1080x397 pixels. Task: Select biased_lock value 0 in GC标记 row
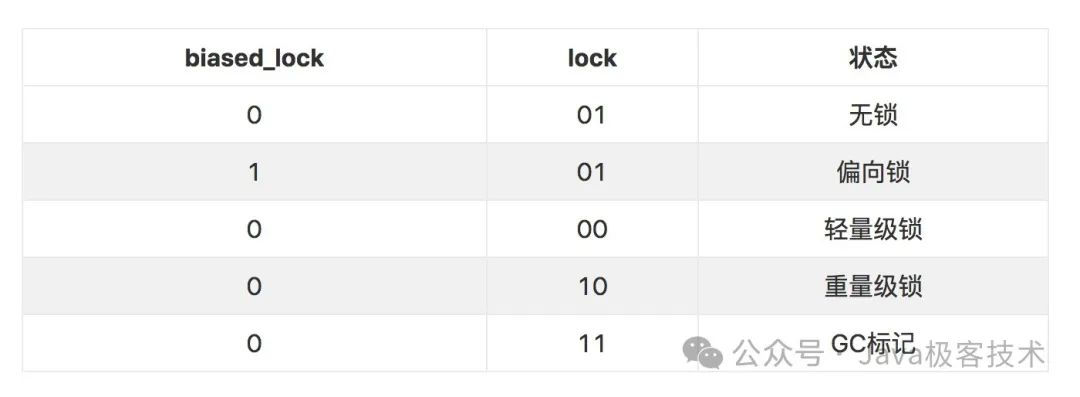tap(254, 343)
